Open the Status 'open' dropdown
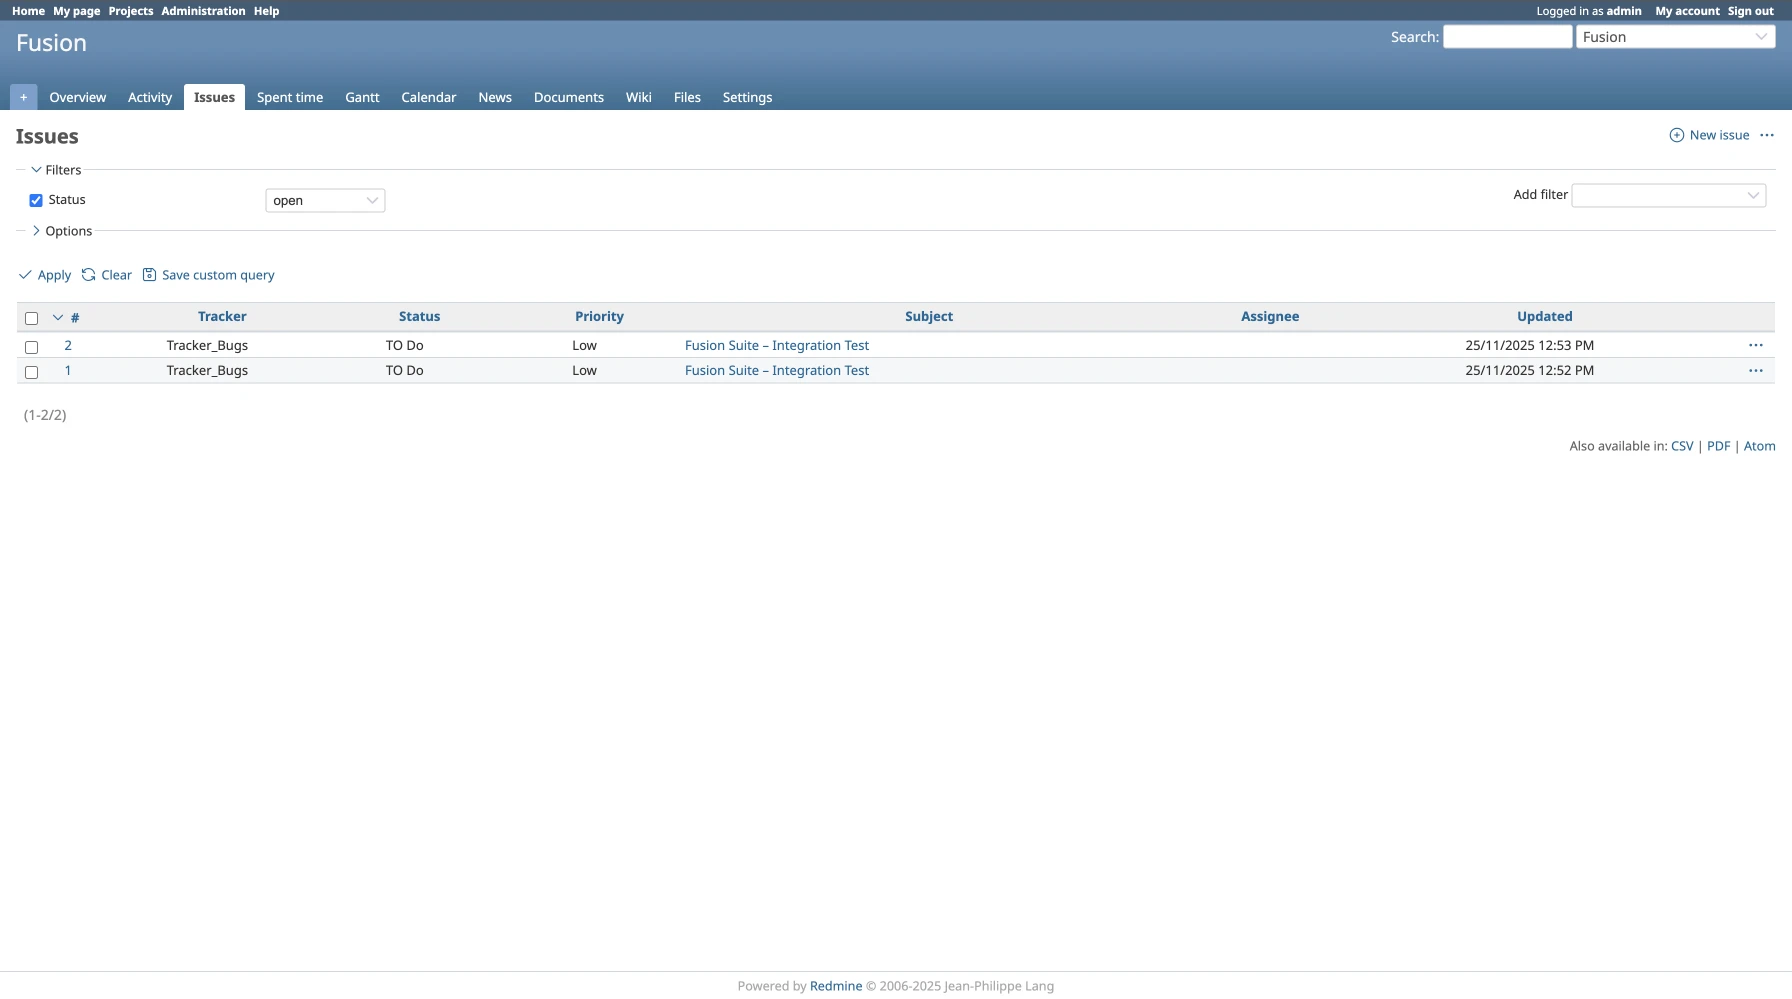Screen dimensions: 1792x999 (x=325, y=201)
